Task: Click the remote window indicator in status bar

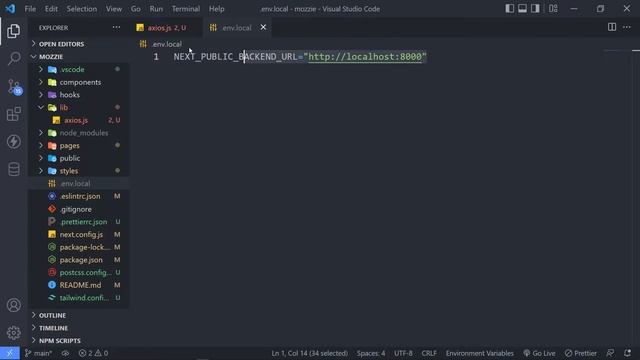Action: pyautogui.click(x=9, y=353)
